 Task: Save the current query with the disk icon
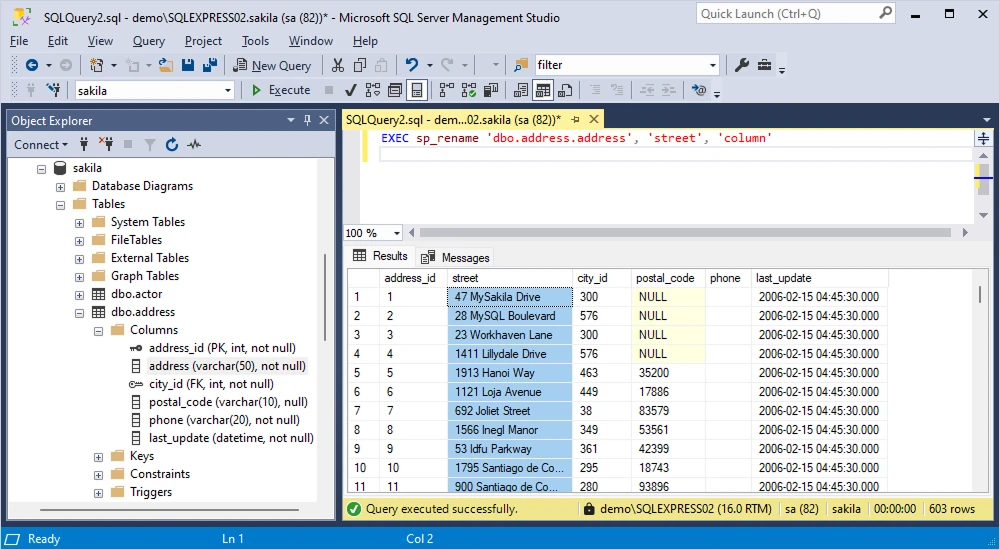(x=188, y=65)
